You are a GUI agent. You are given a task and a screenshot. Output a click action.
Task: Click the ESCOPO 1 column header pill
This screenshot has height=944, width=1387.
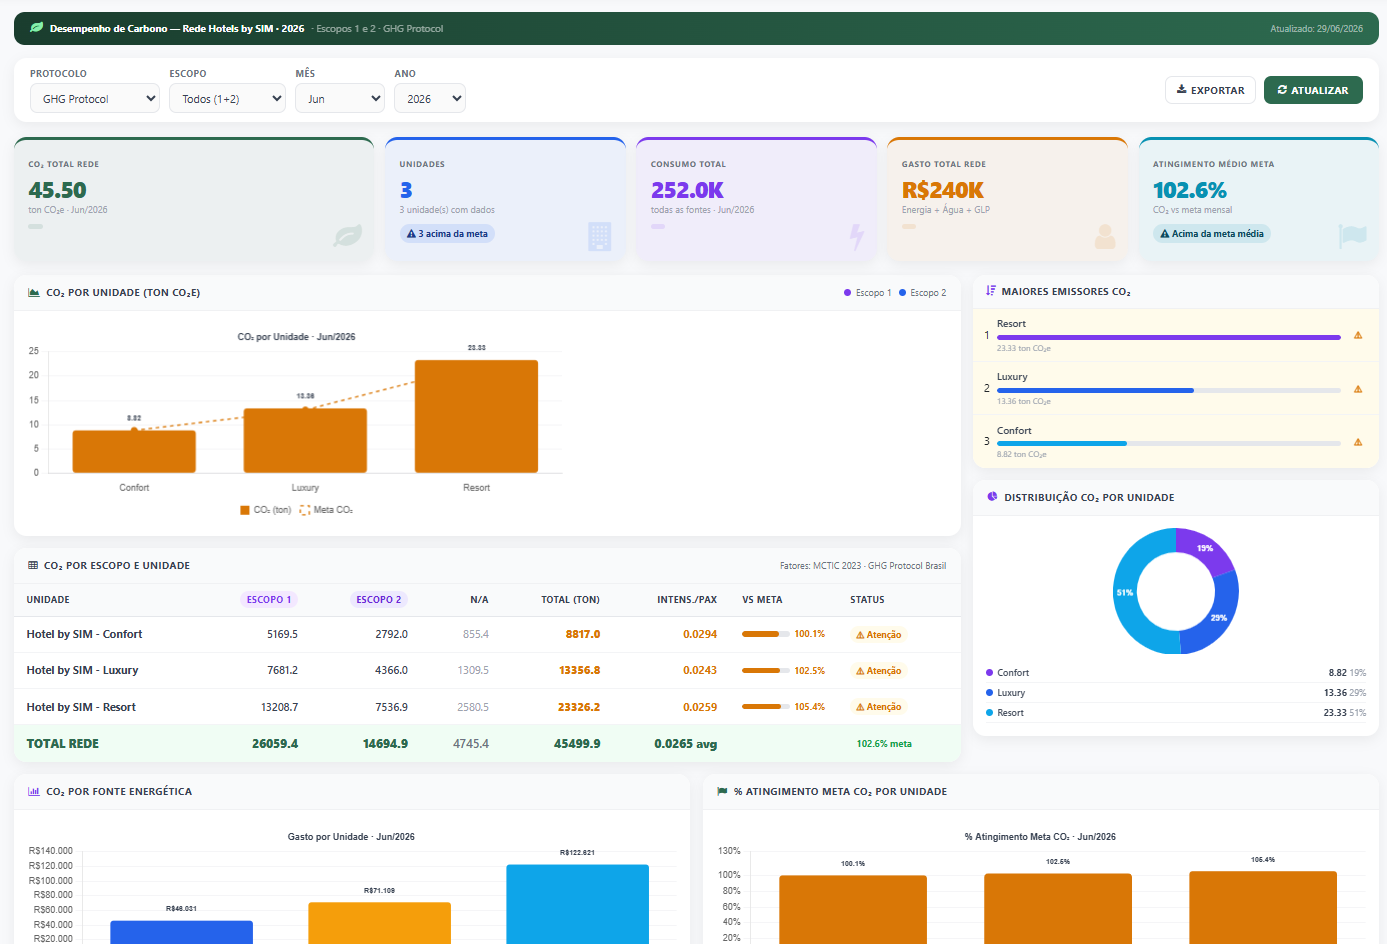(269, 600)
